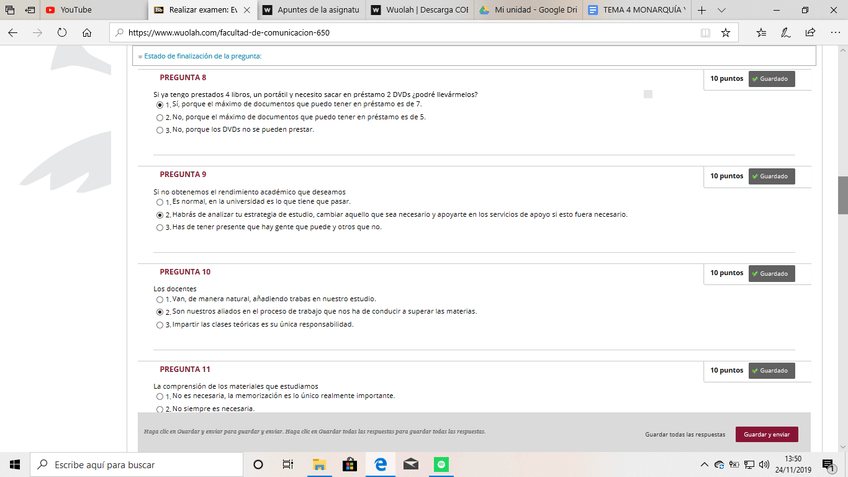Go to the browser home page
The height and width of the screenshot is (477, 848).
87,32
